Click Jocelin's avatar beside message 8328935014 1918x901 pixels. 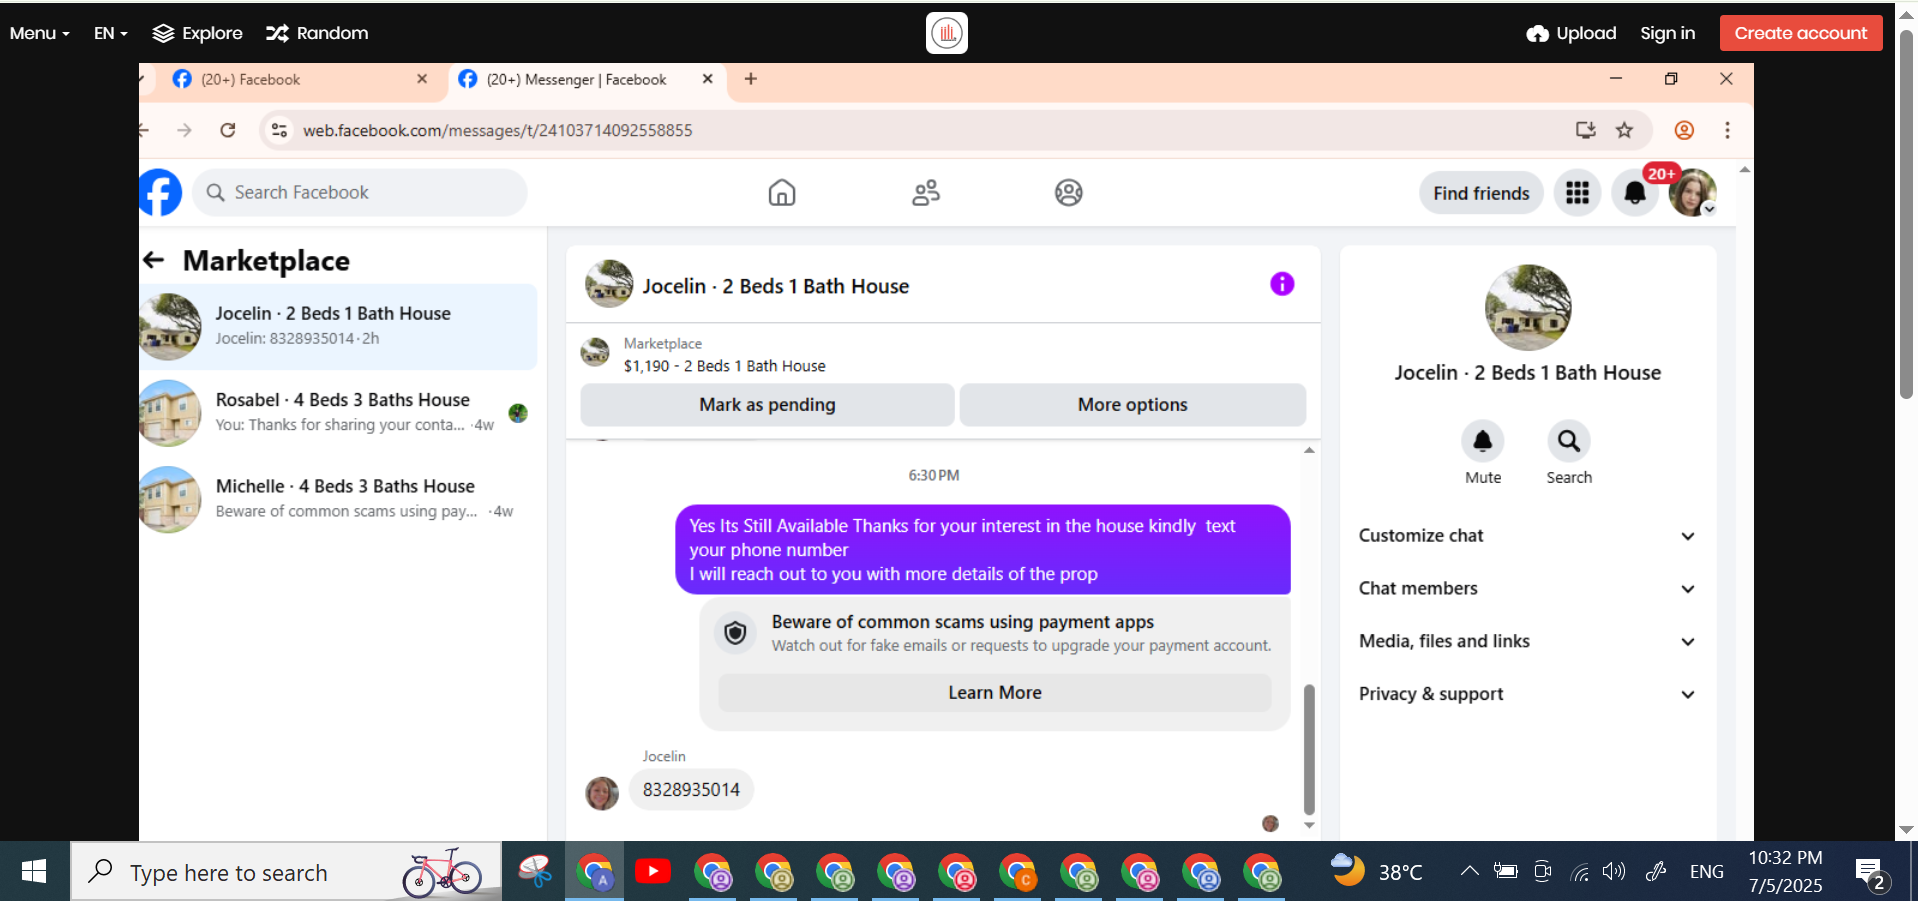[x=602, y=793]
